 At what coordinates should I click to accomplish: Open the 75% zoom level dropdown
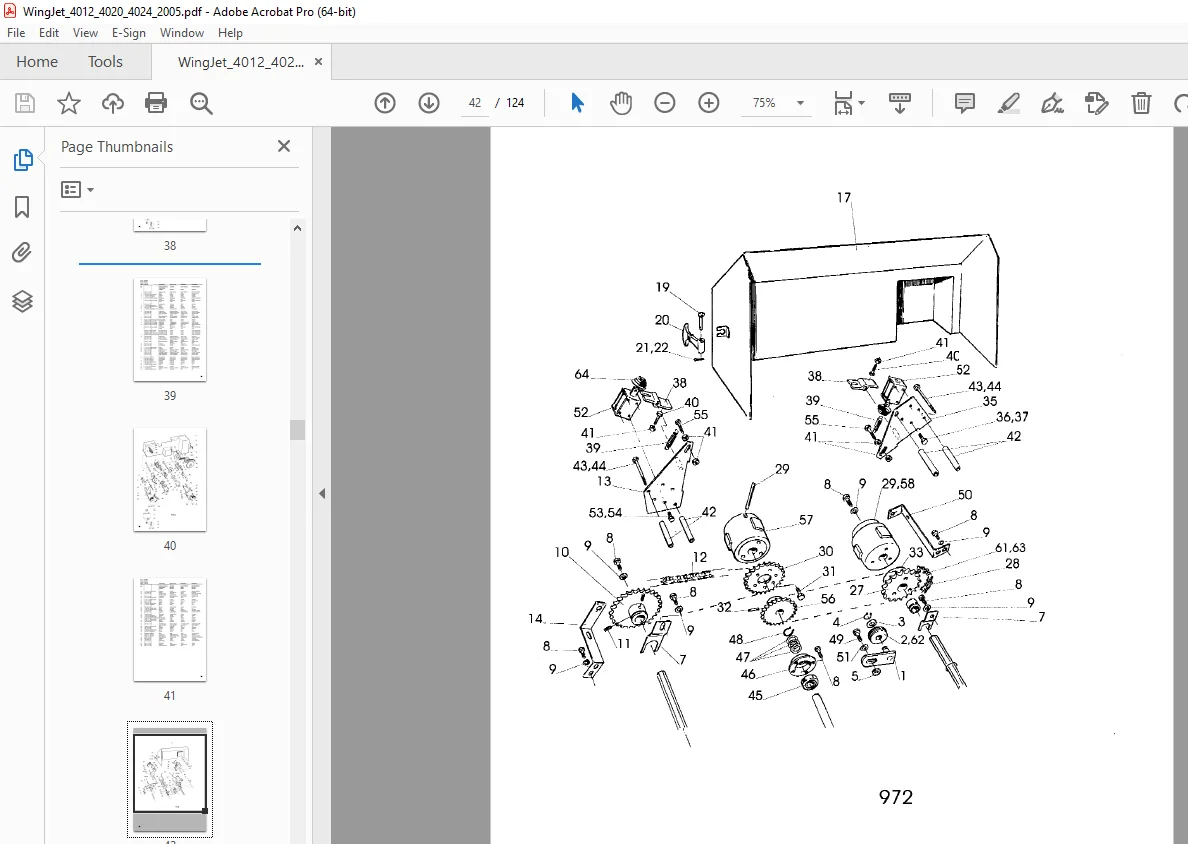click(777, 103)
